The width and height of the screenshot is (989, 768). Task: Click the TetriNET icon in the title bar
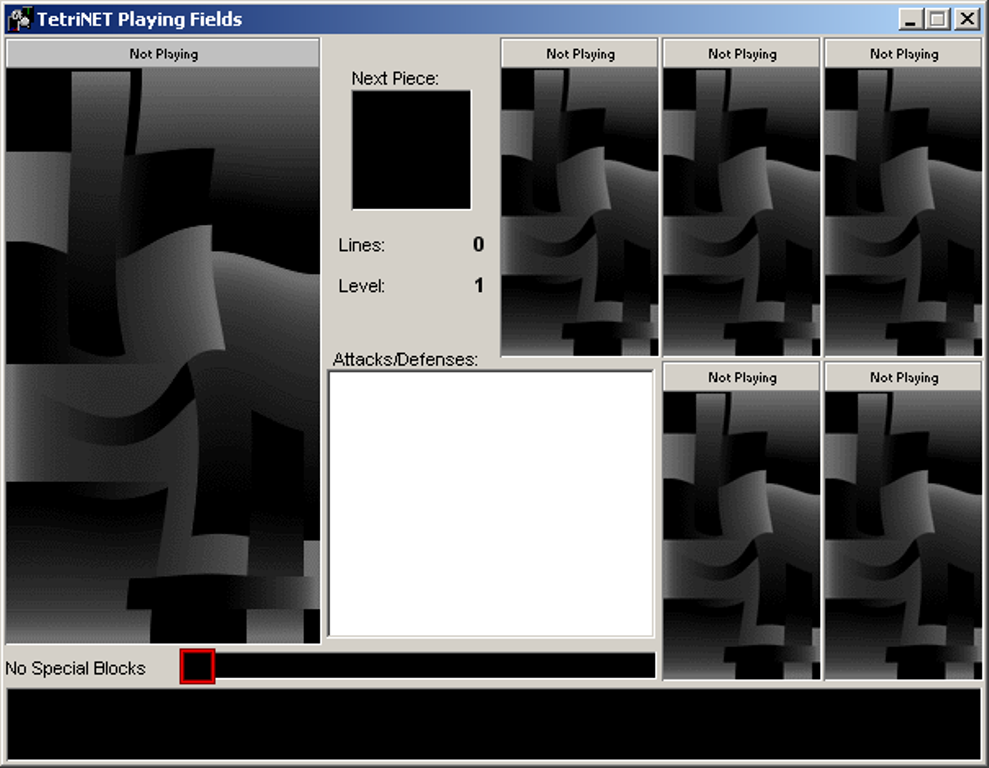[19, 18]
